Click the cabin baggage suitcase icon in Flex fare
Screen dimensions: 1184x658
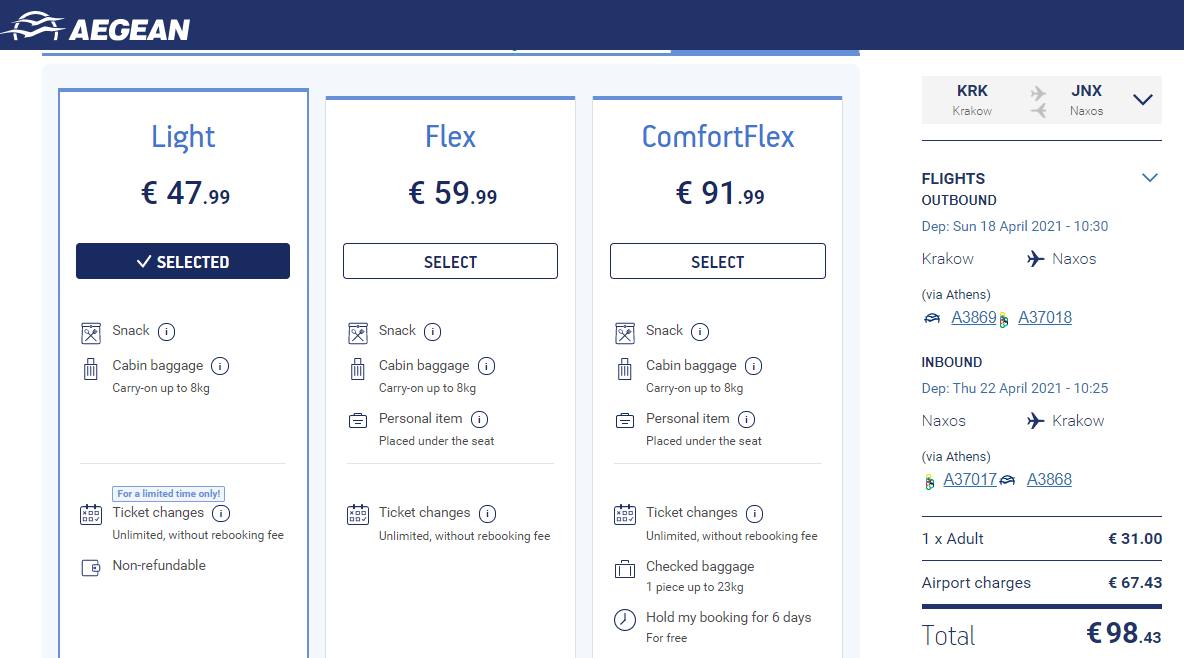pyautogui.click(x=358, y=369)
